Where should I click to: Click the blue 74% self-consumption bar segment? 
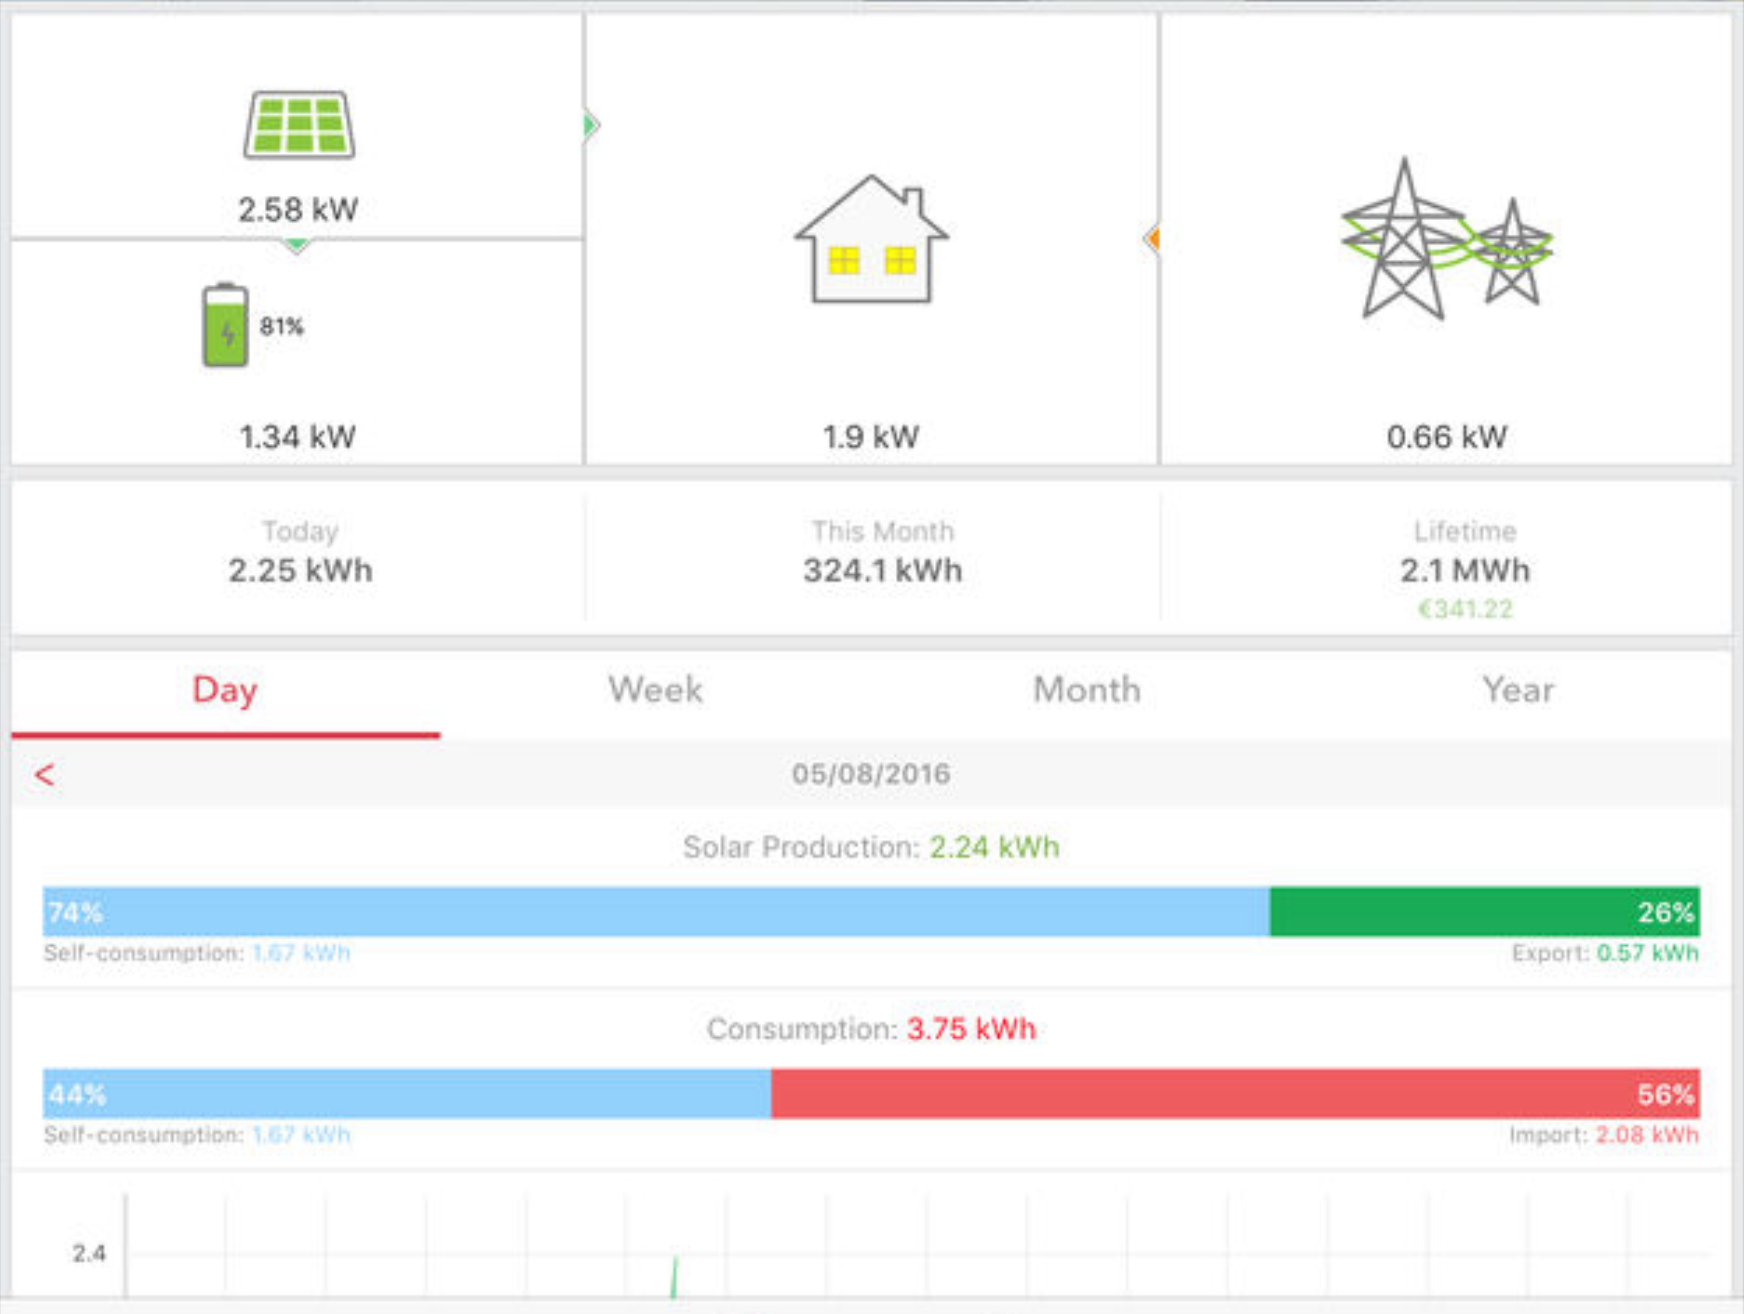tap(656, 912)
